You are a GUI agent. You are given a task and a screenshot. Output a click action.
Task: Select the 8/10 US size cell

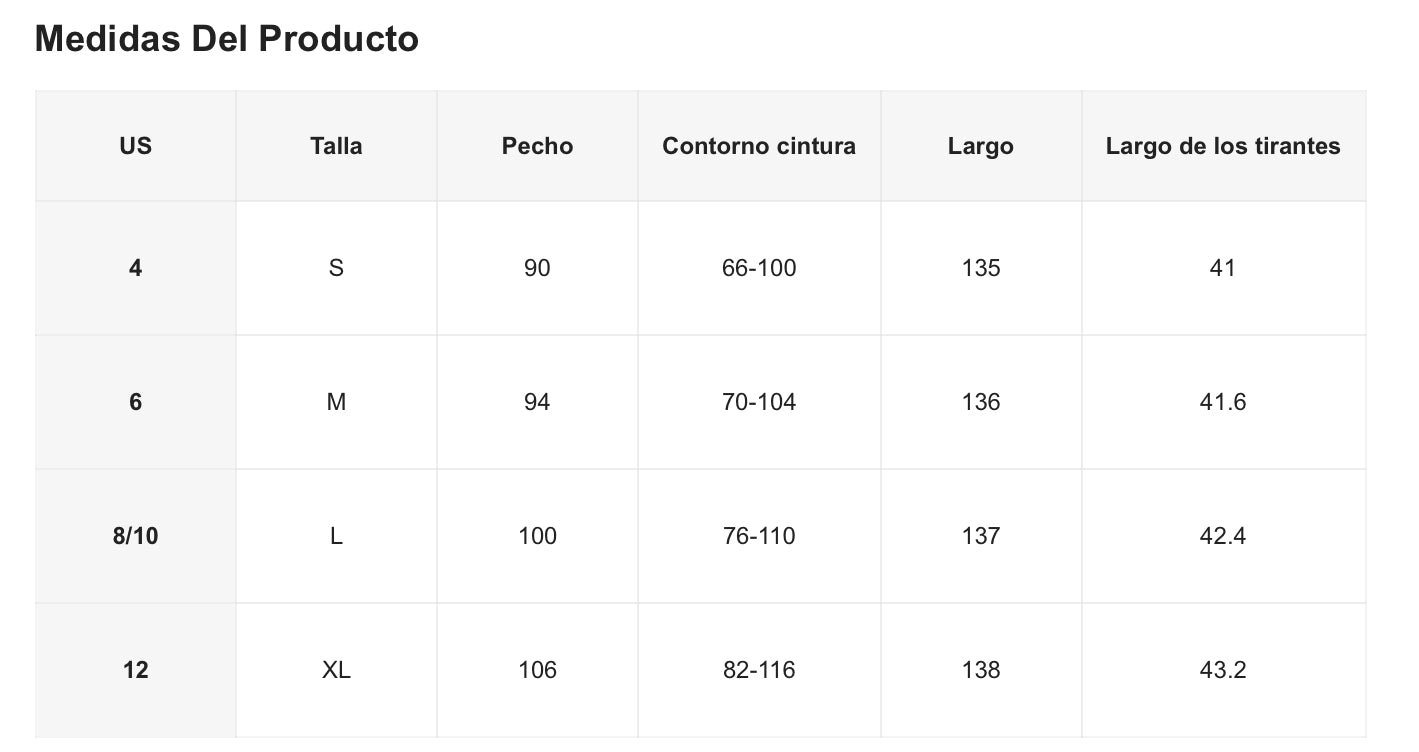tap(135, 536)
